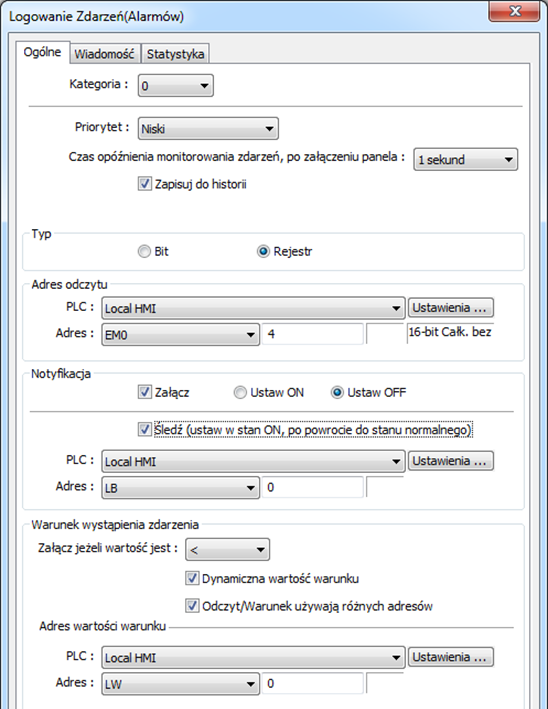Image resolution: width=548 pixels, height=709 pixels.
Task: Click Ustawienia button in Notyfikacja section
Action: point(450,461)
